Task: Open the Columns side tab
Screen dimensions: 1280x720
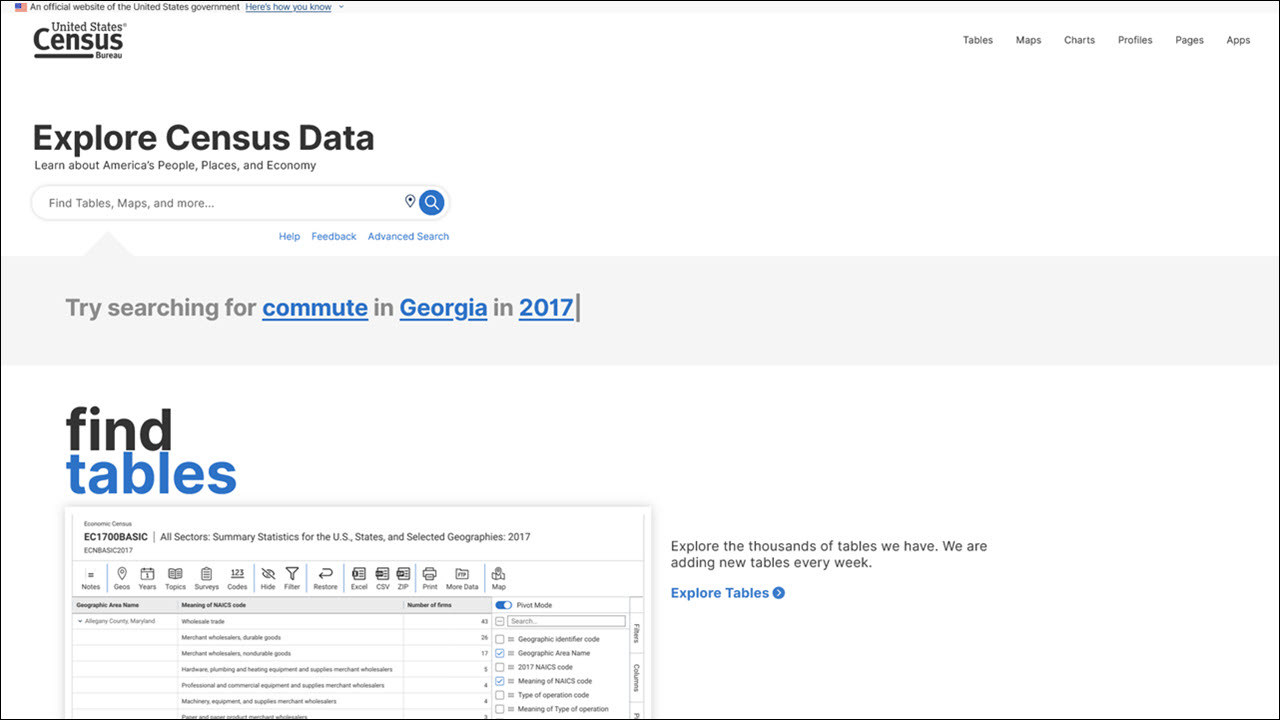Action: point(636,677)
